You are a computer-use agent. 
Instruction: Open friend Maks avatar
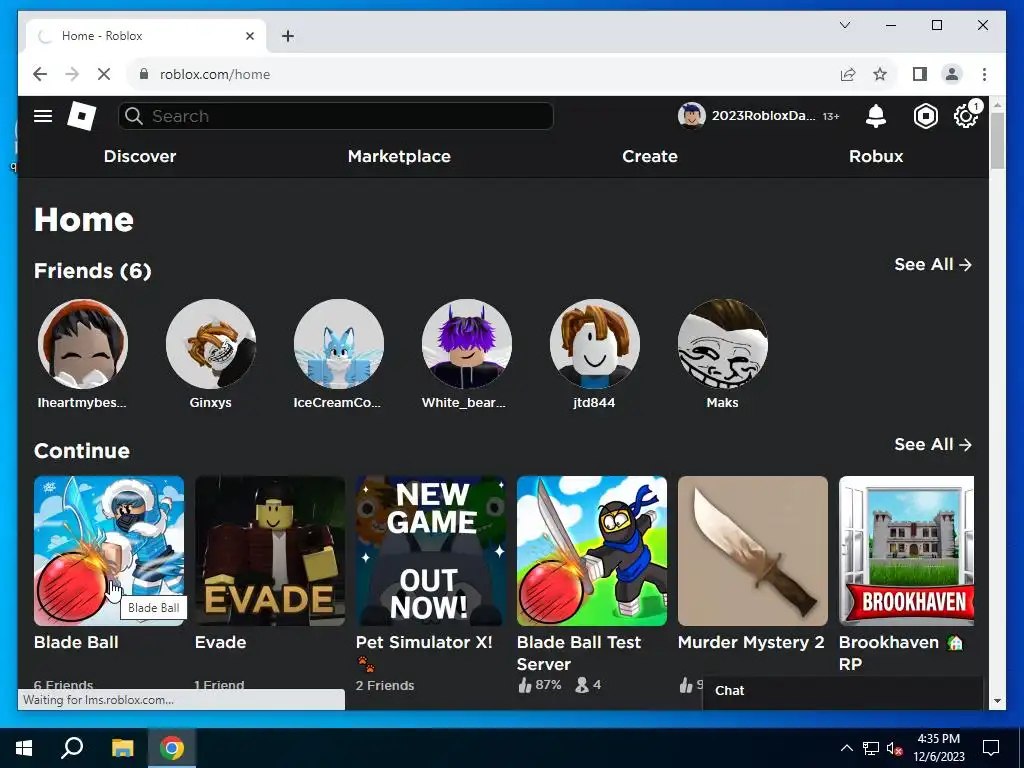tap(722, 344)
